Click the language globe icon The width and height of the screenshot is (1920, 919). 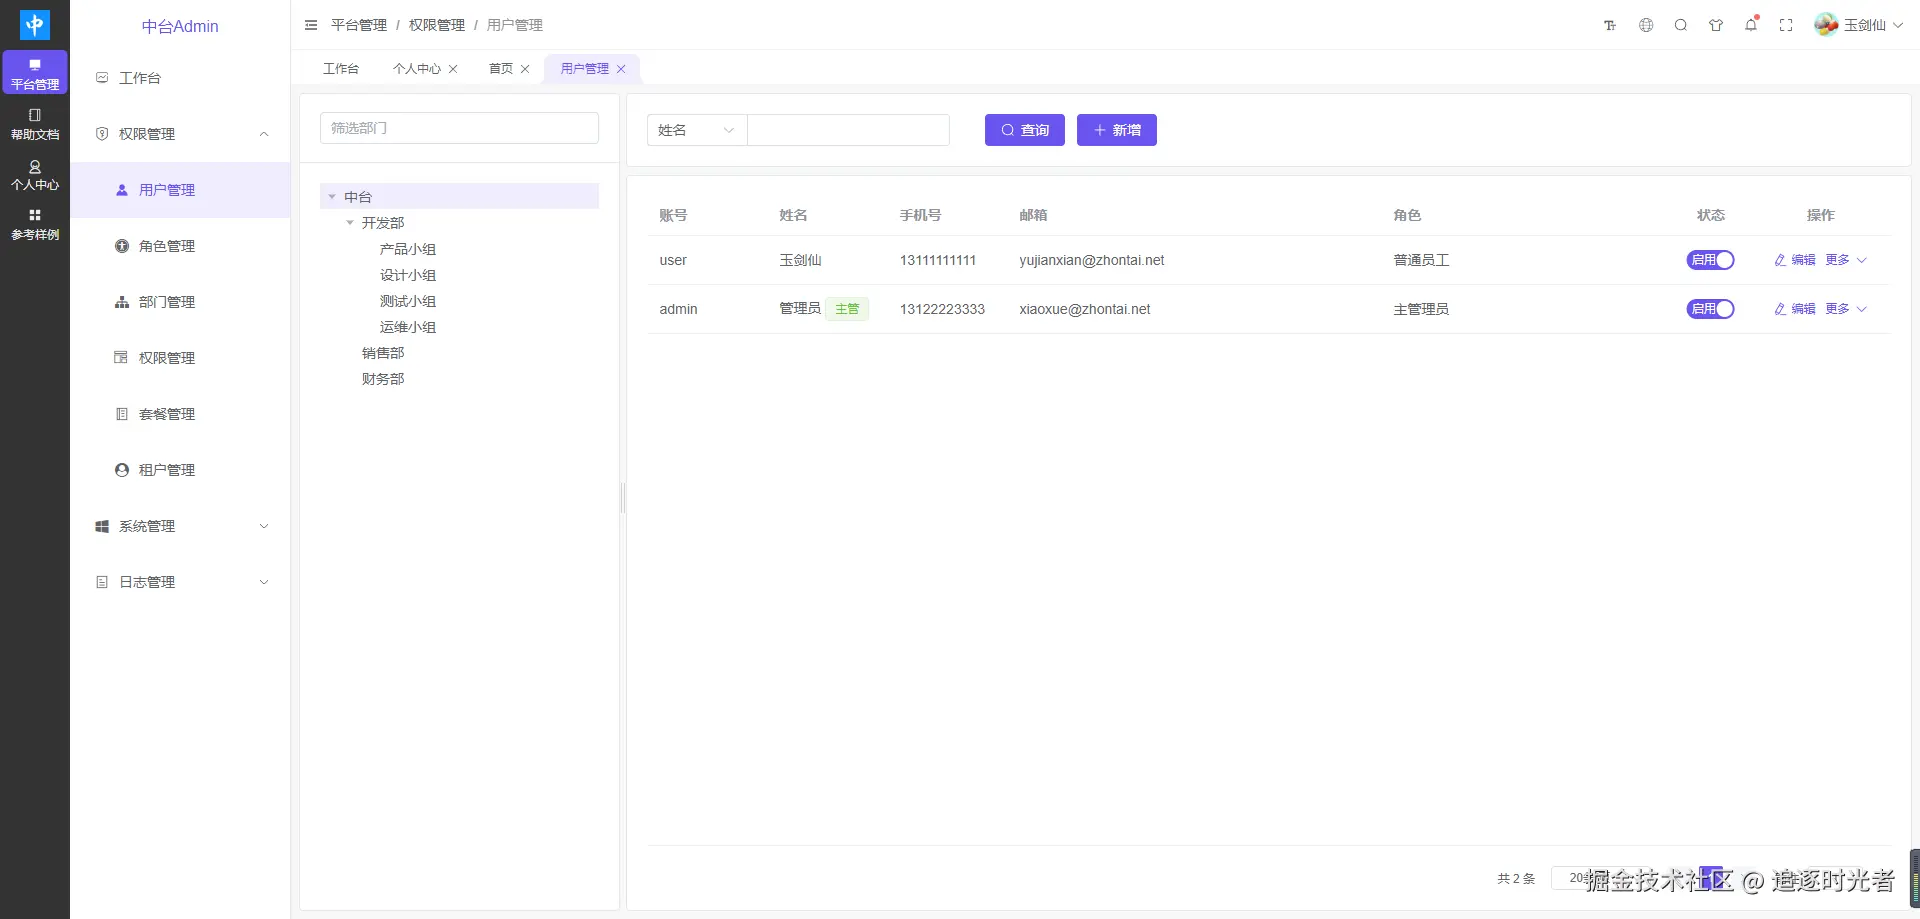pyautogui.click(x=1646, y=25)
